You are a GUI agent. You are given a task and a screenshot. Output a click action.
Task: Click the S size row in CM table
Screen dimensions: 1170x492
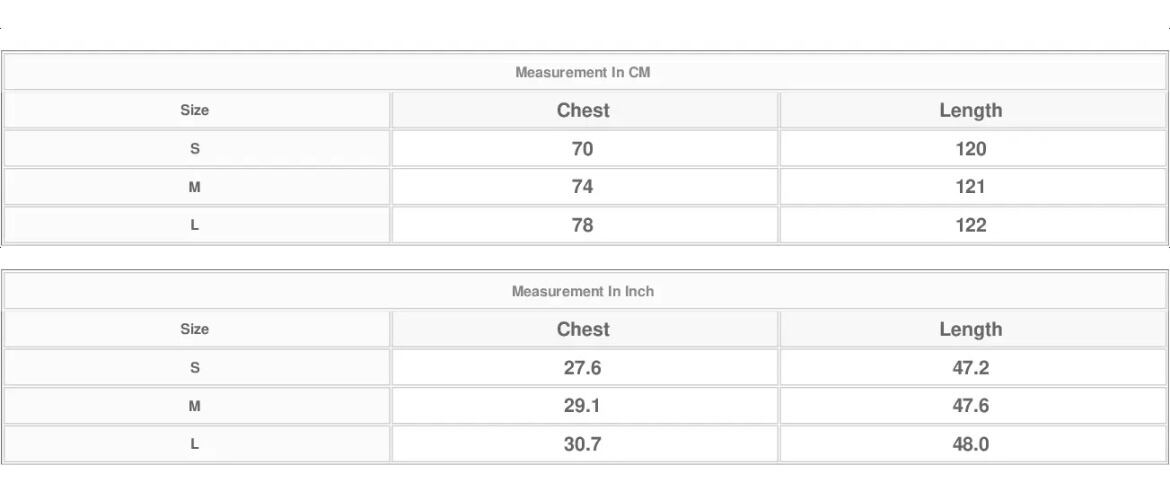[x=195, y=149]
